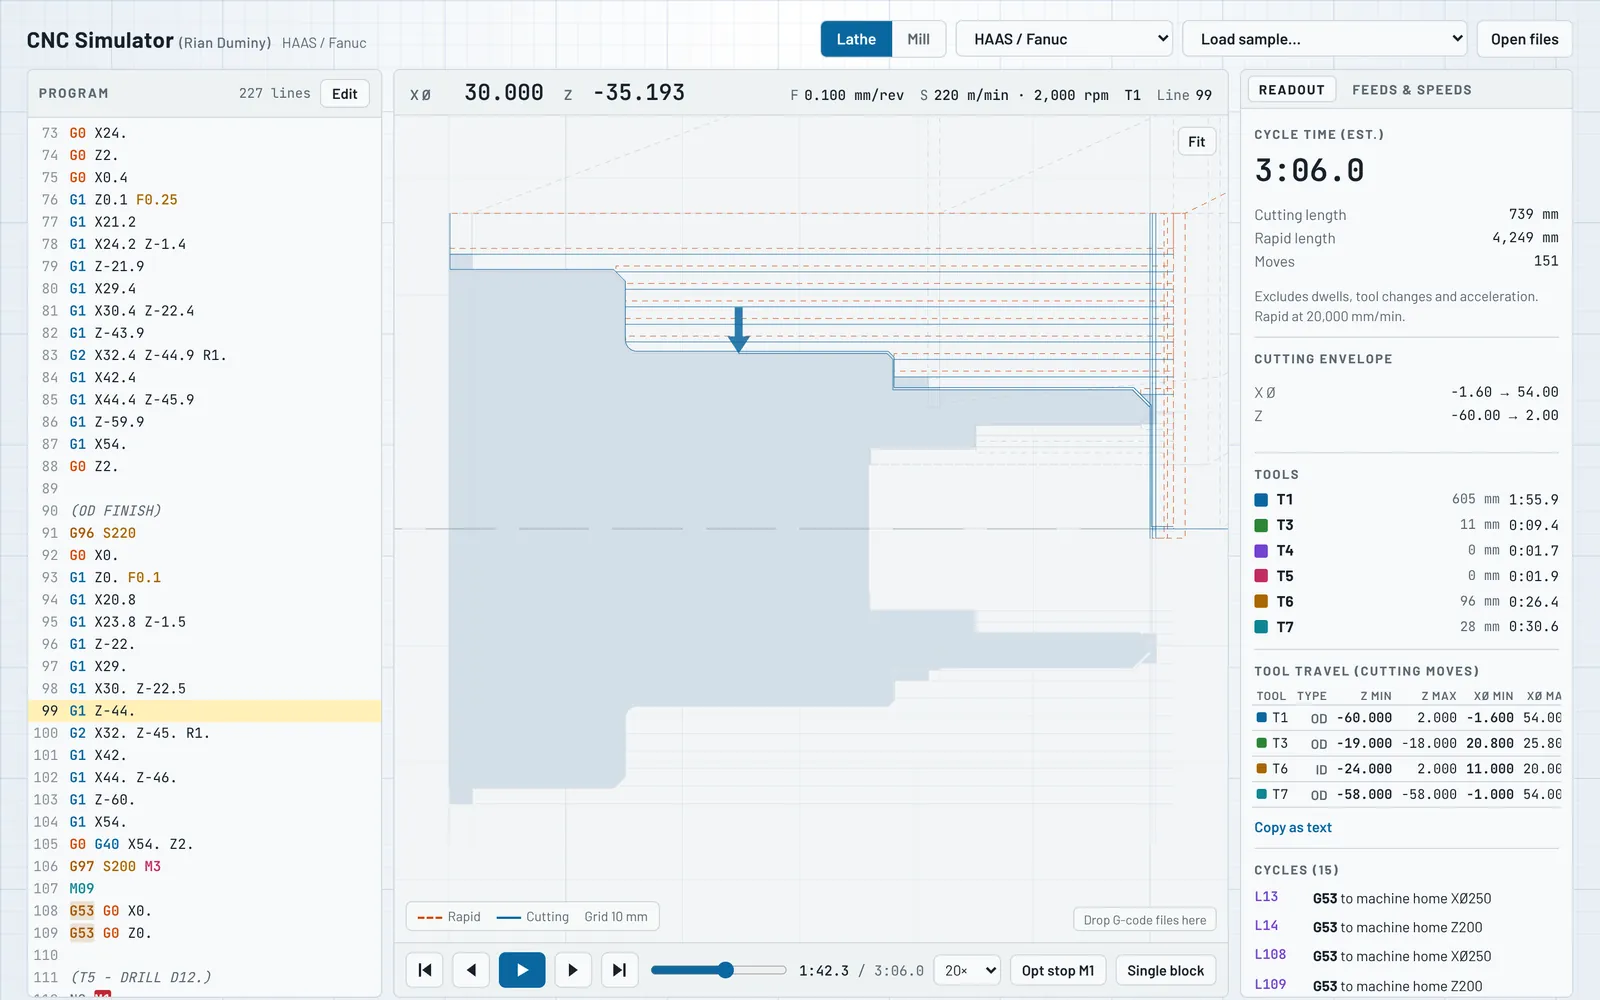
Task: Start simulation with the blue play button
Action: 522,970
